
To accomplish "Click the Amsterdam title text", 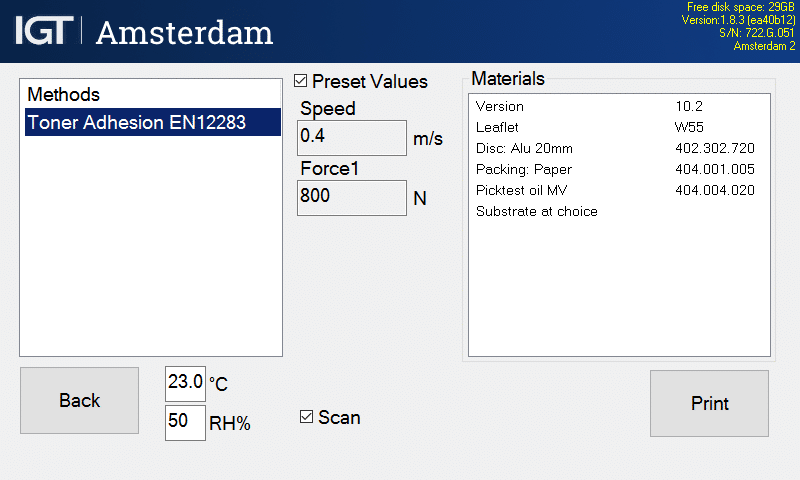I will [184, 32].
